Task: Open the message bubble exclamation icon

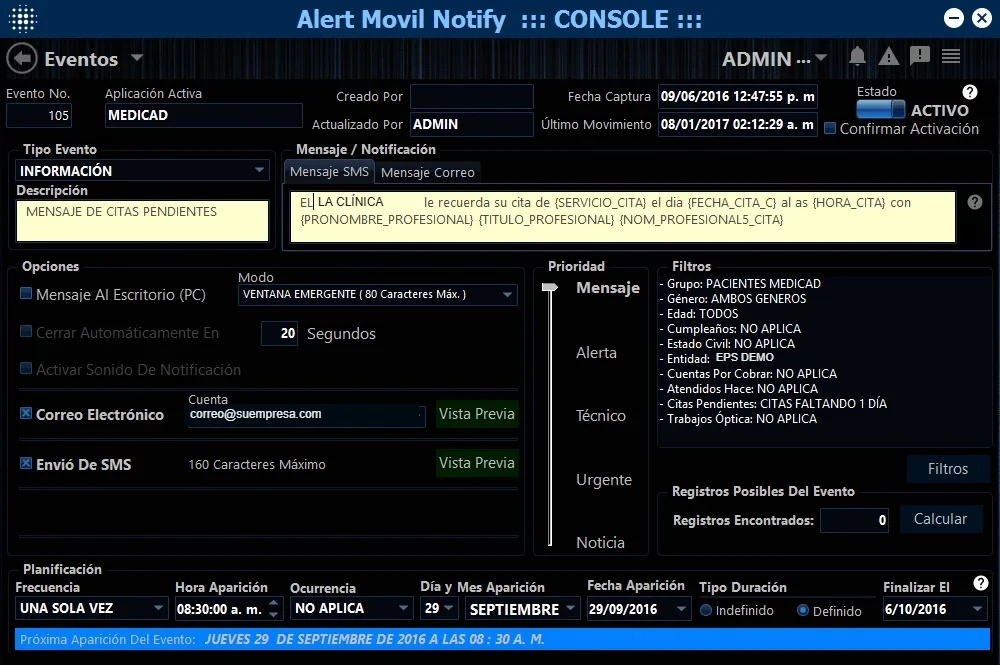Action: (919, 56)
